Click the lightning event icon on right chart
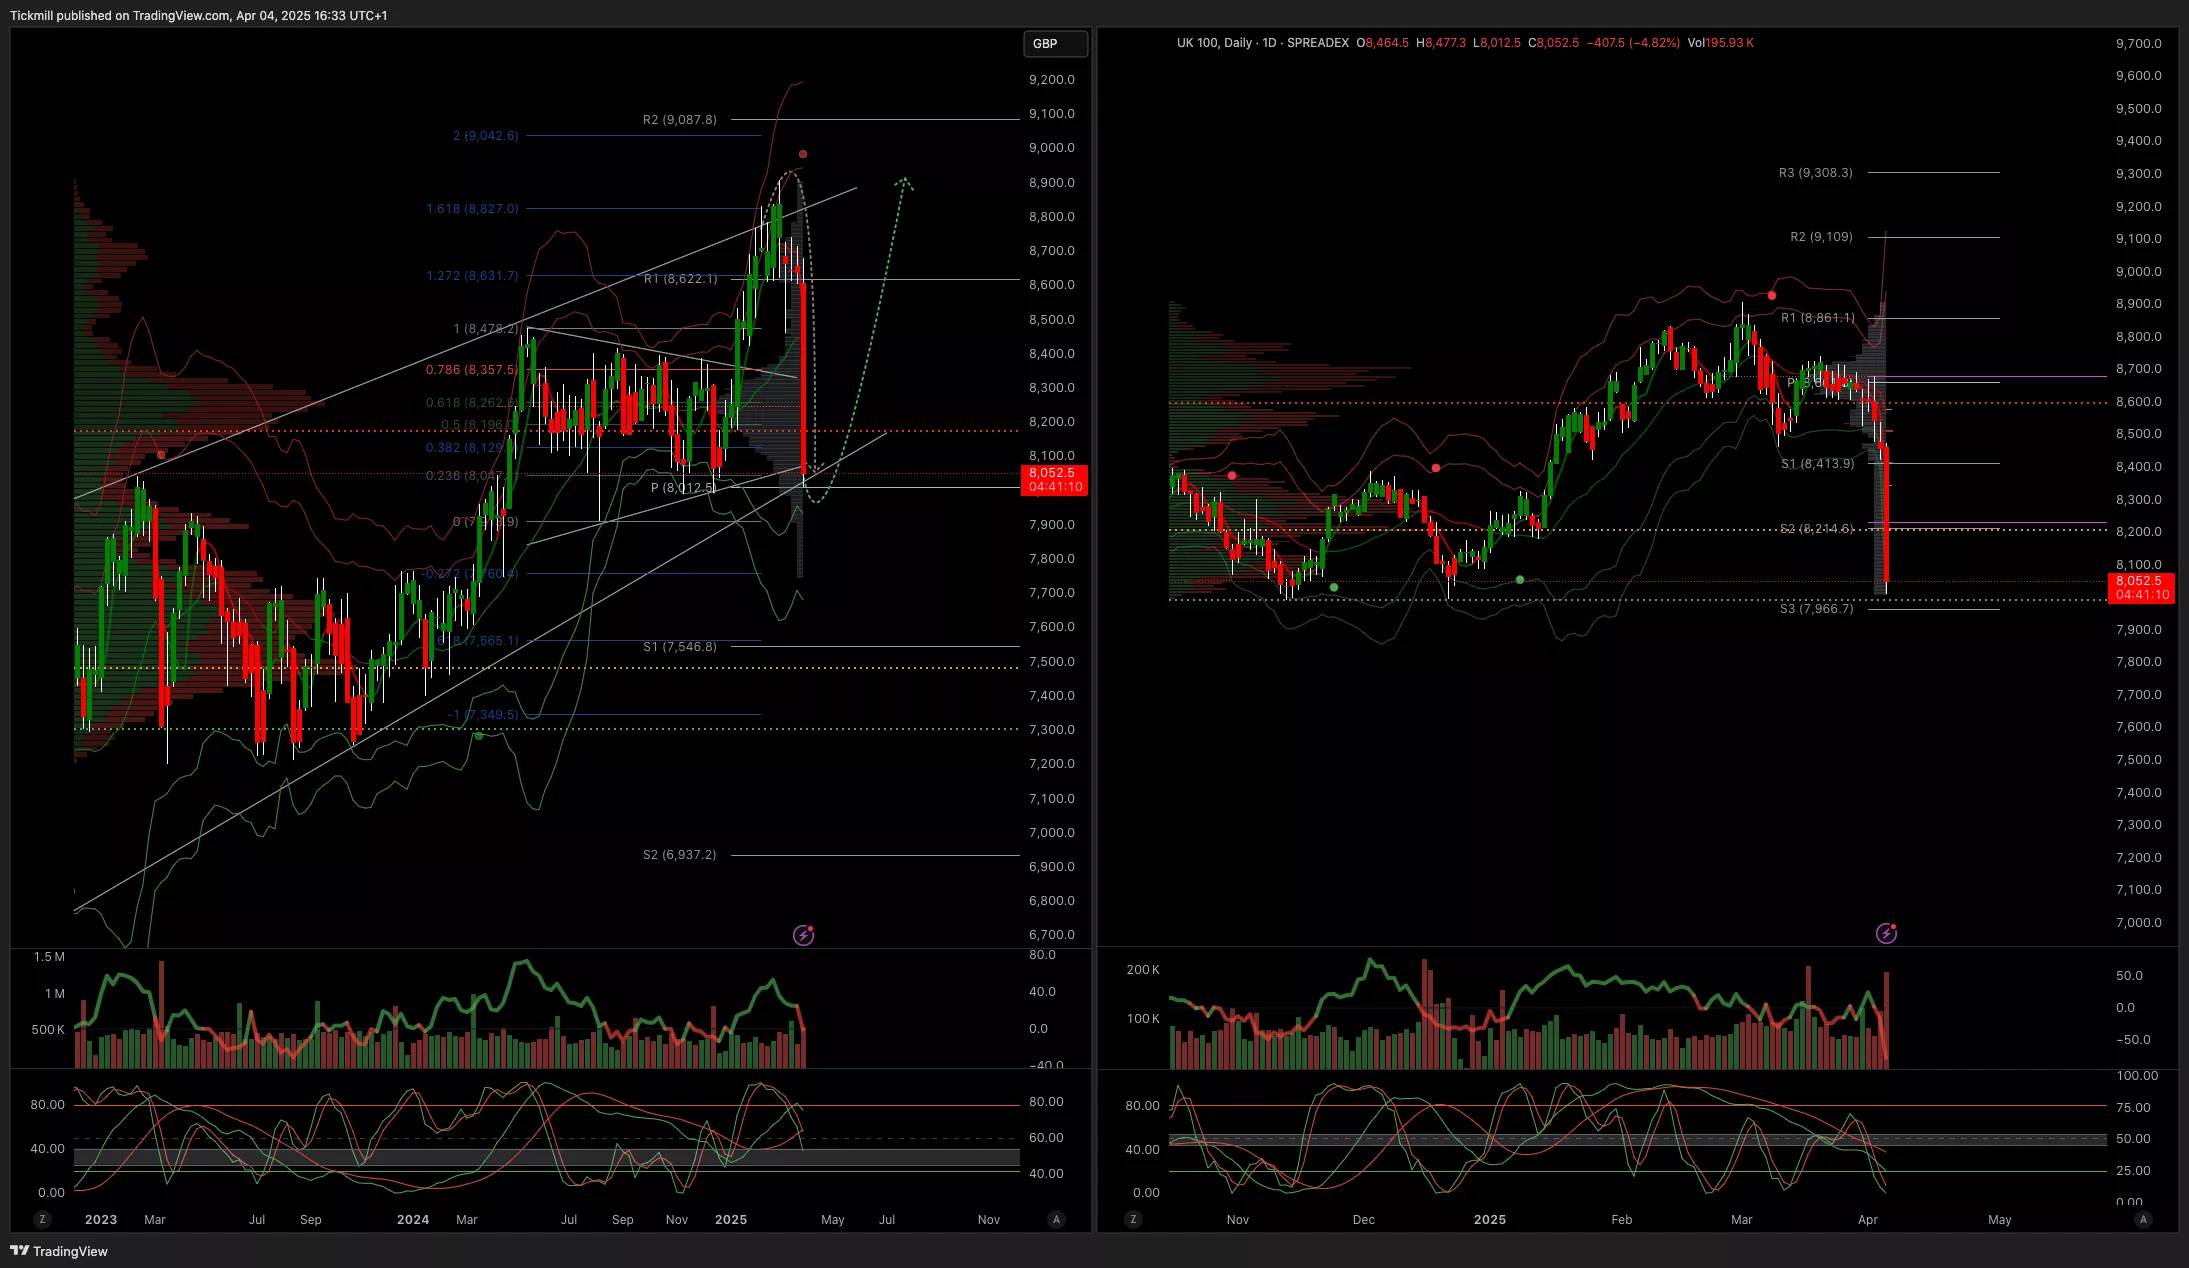The height and width of the screenshot is (1268, 2189). click(1886, 933)
